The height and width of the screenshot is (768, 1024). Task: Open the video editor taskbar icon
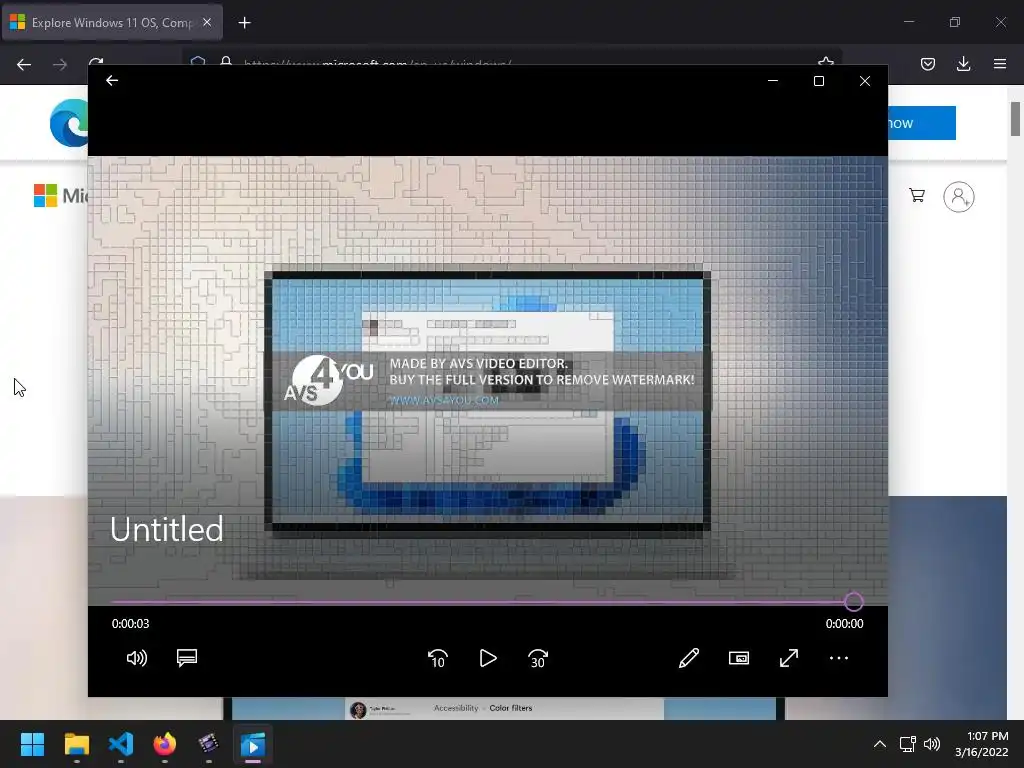(208, 744)
